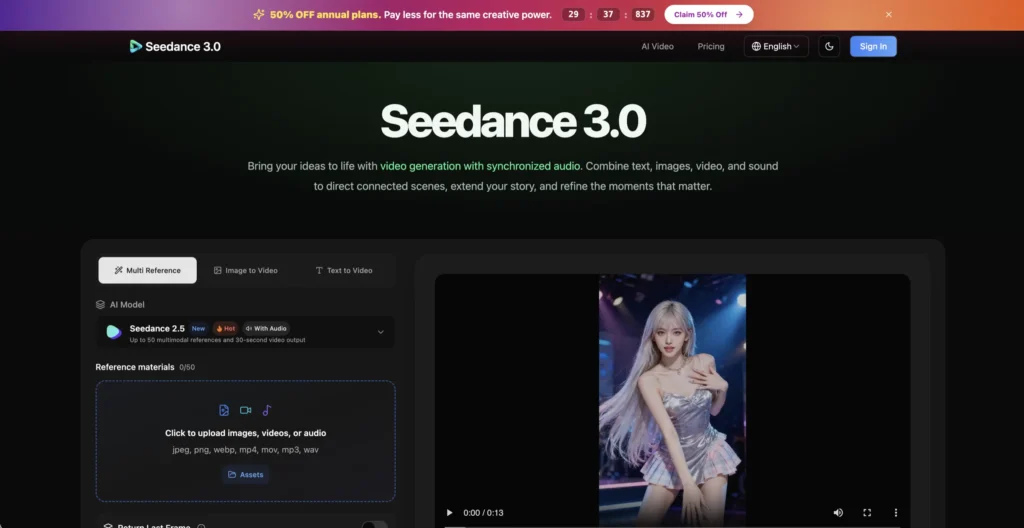1024x528 pixels.
Task: Click the Reference materials 0/50 label
Action: pyautogui.click(x=145, y=367)
